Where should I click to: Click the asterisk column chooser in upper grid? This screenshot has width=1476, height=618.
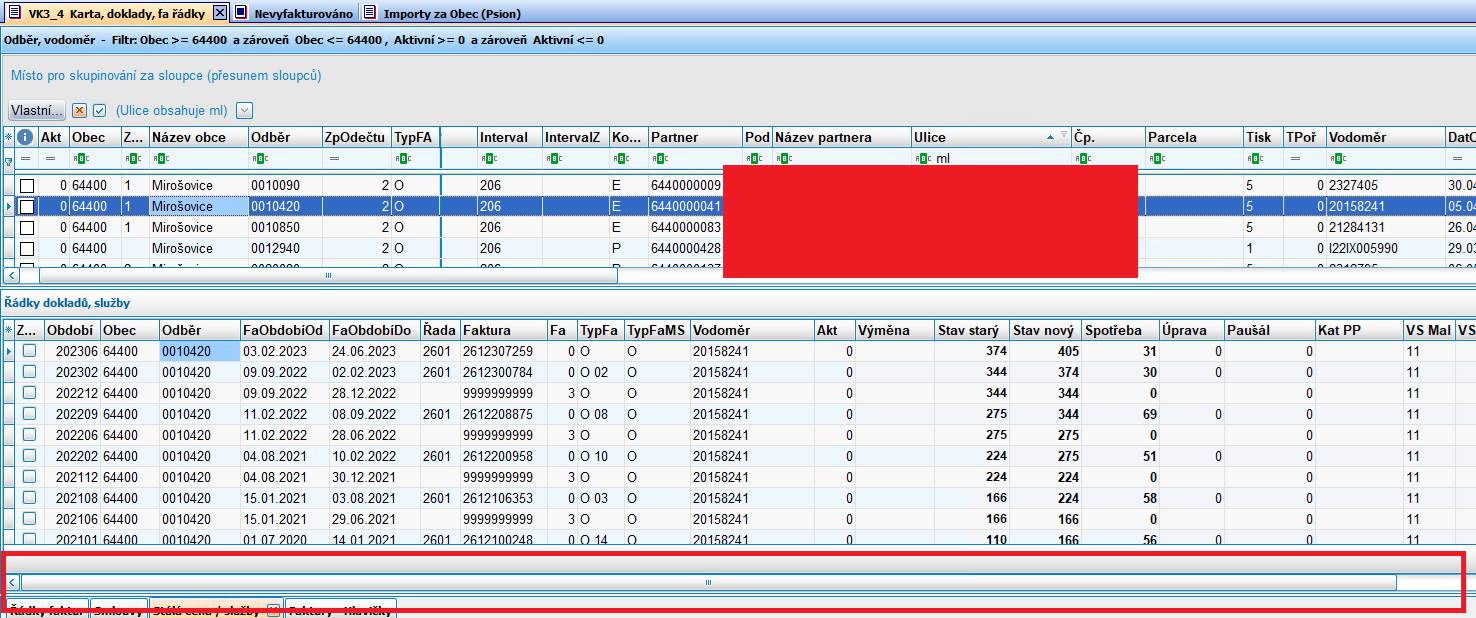[x=9, y=137]
